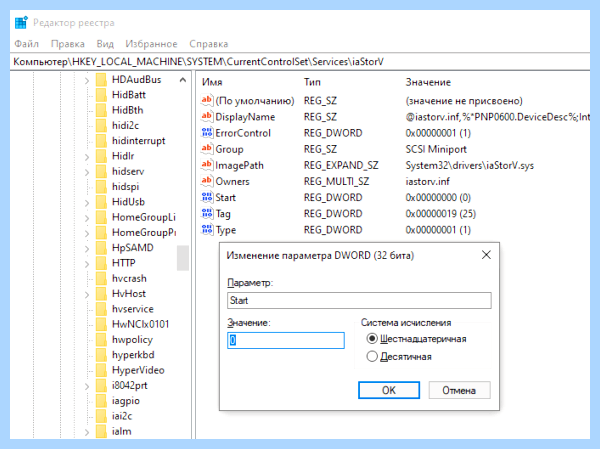This screenshot has width=600, height=449.
Task: Click the string icon of the DisplayName value
Action: pos(207,116)
